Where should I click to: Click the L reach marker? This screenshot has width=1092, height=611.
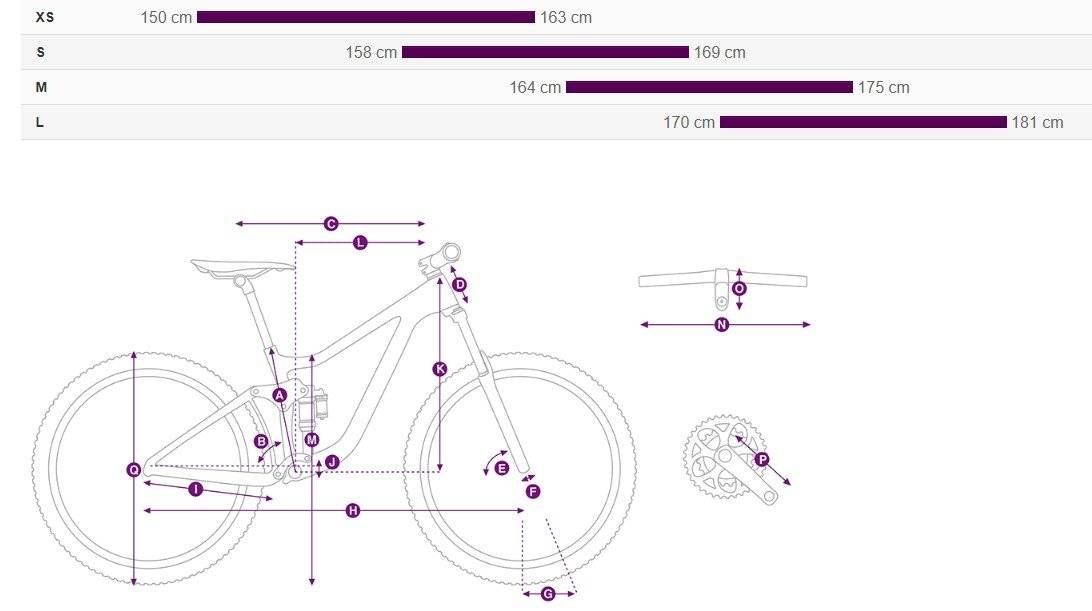(360, 242)
